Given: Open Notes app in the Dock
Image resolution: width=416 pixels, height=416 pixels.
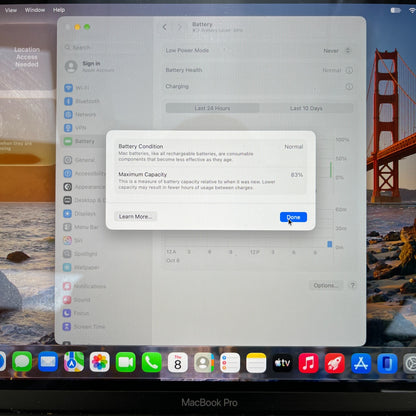Looking at the screenshot, I should 256,363.
